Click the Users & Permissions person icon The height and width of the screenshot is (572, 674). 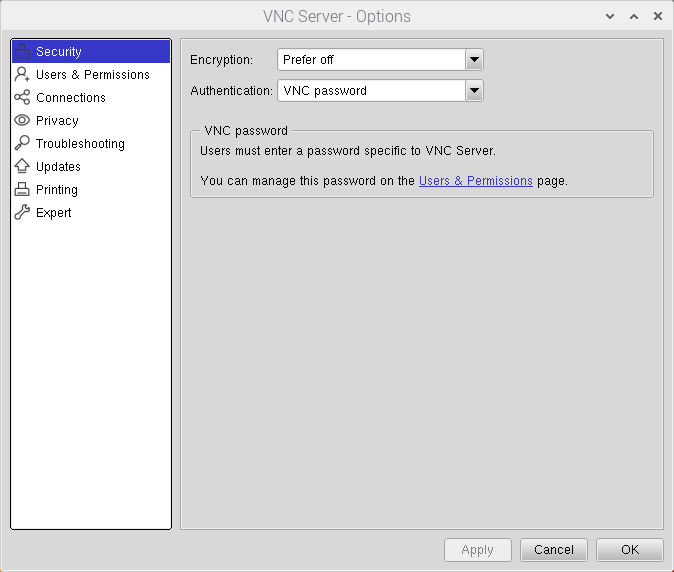(22, 74)
